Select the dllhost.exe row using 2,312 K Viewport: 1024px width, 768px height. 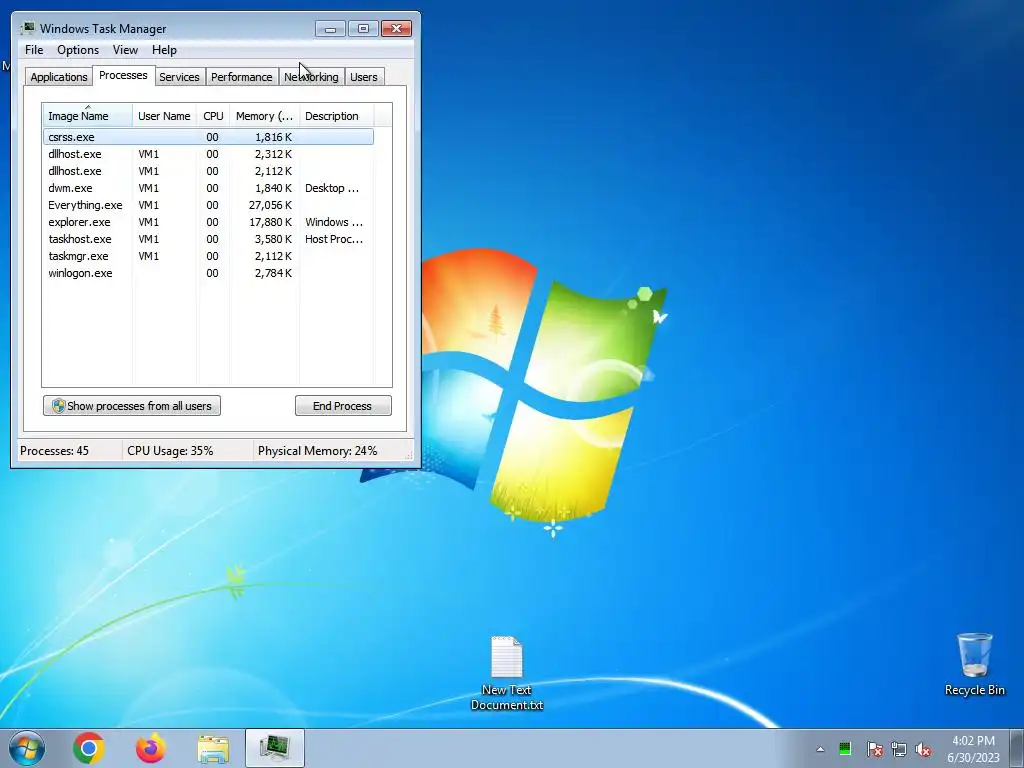point(208,154)
